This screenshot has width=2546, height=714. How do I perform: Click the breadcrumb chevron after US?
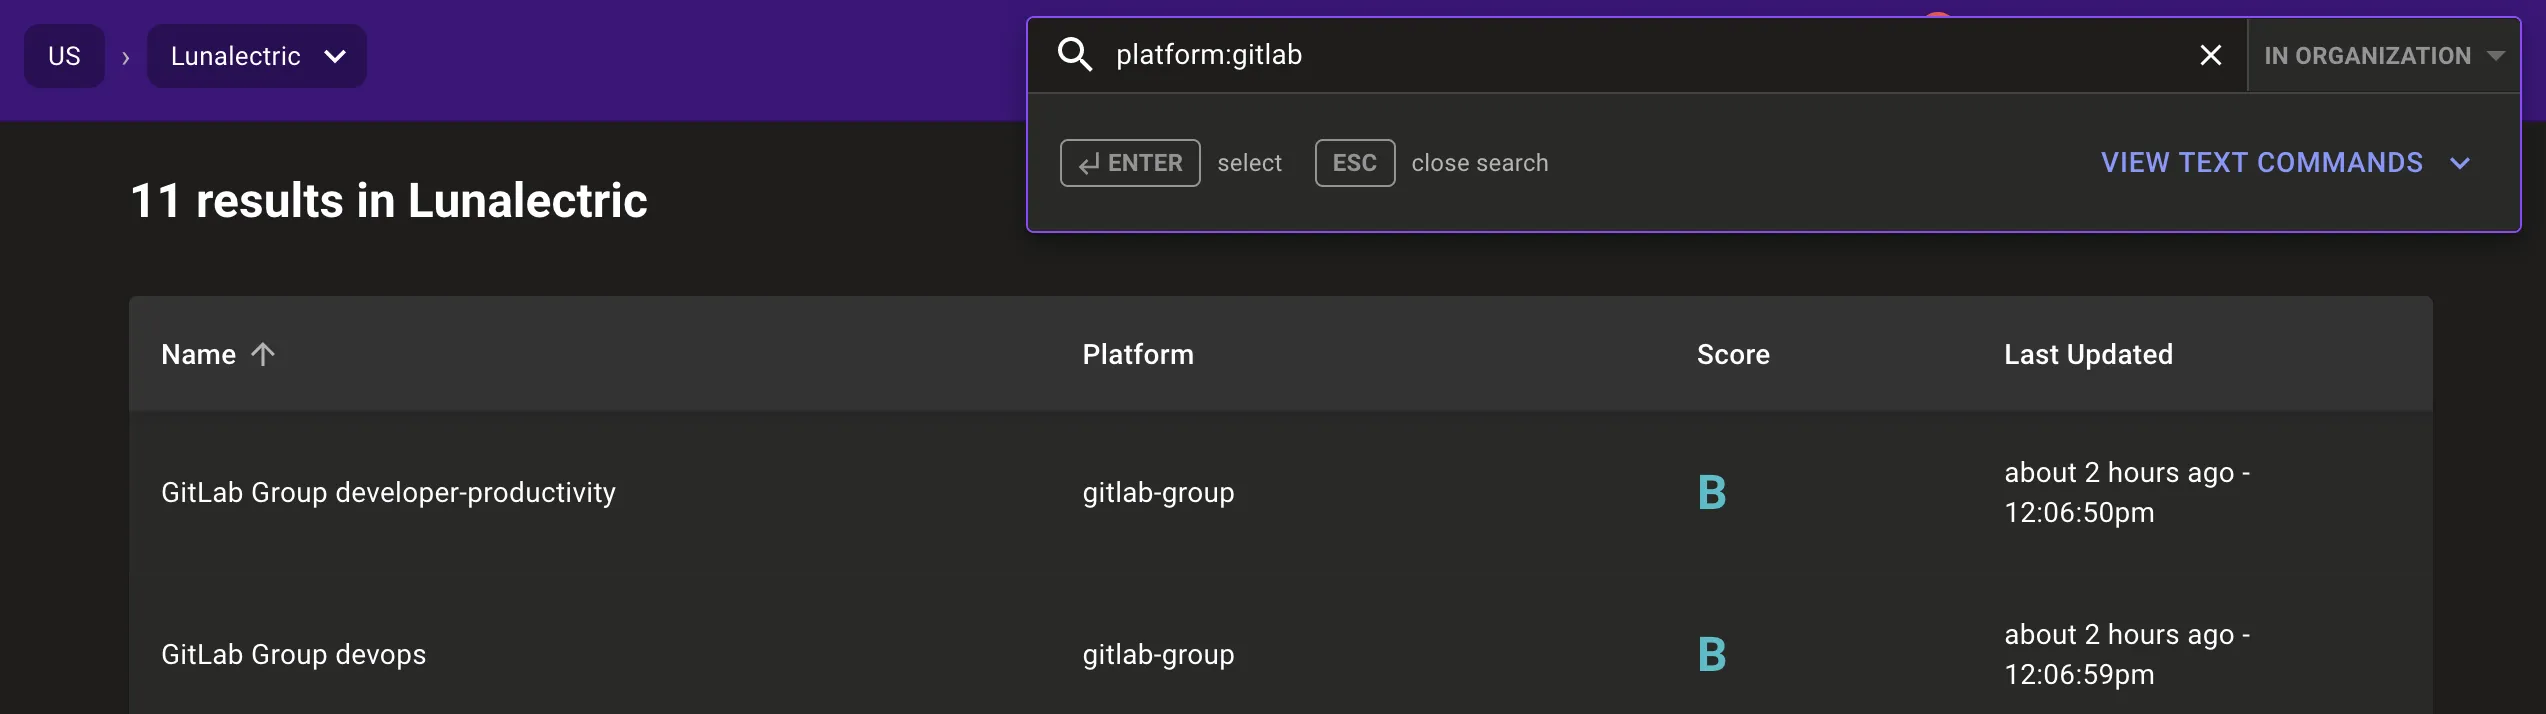tap(126, 56)
